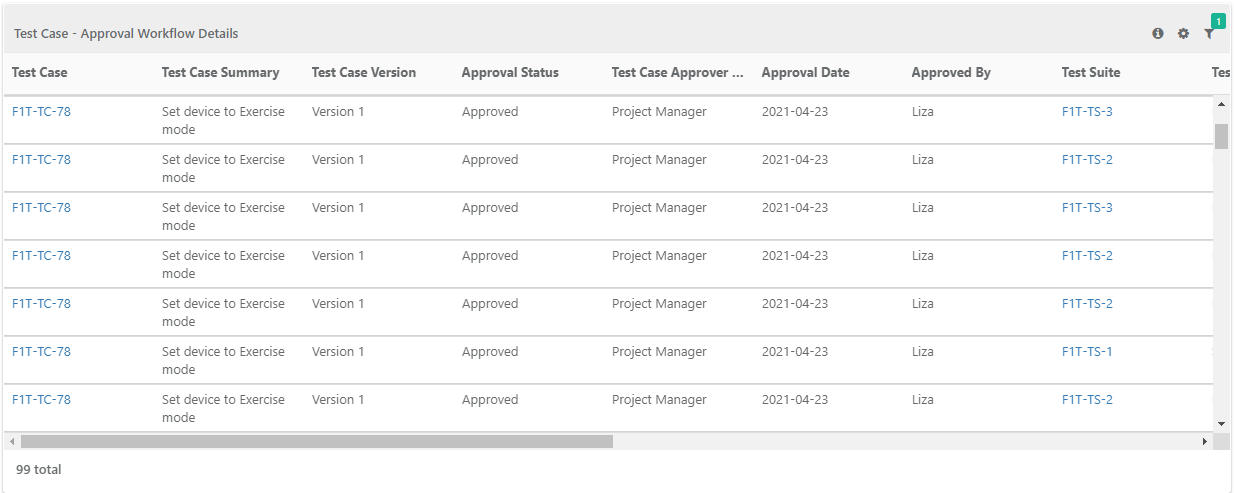Click the Test Case Approver column header
1234x493 pixels.
[678, 72]
